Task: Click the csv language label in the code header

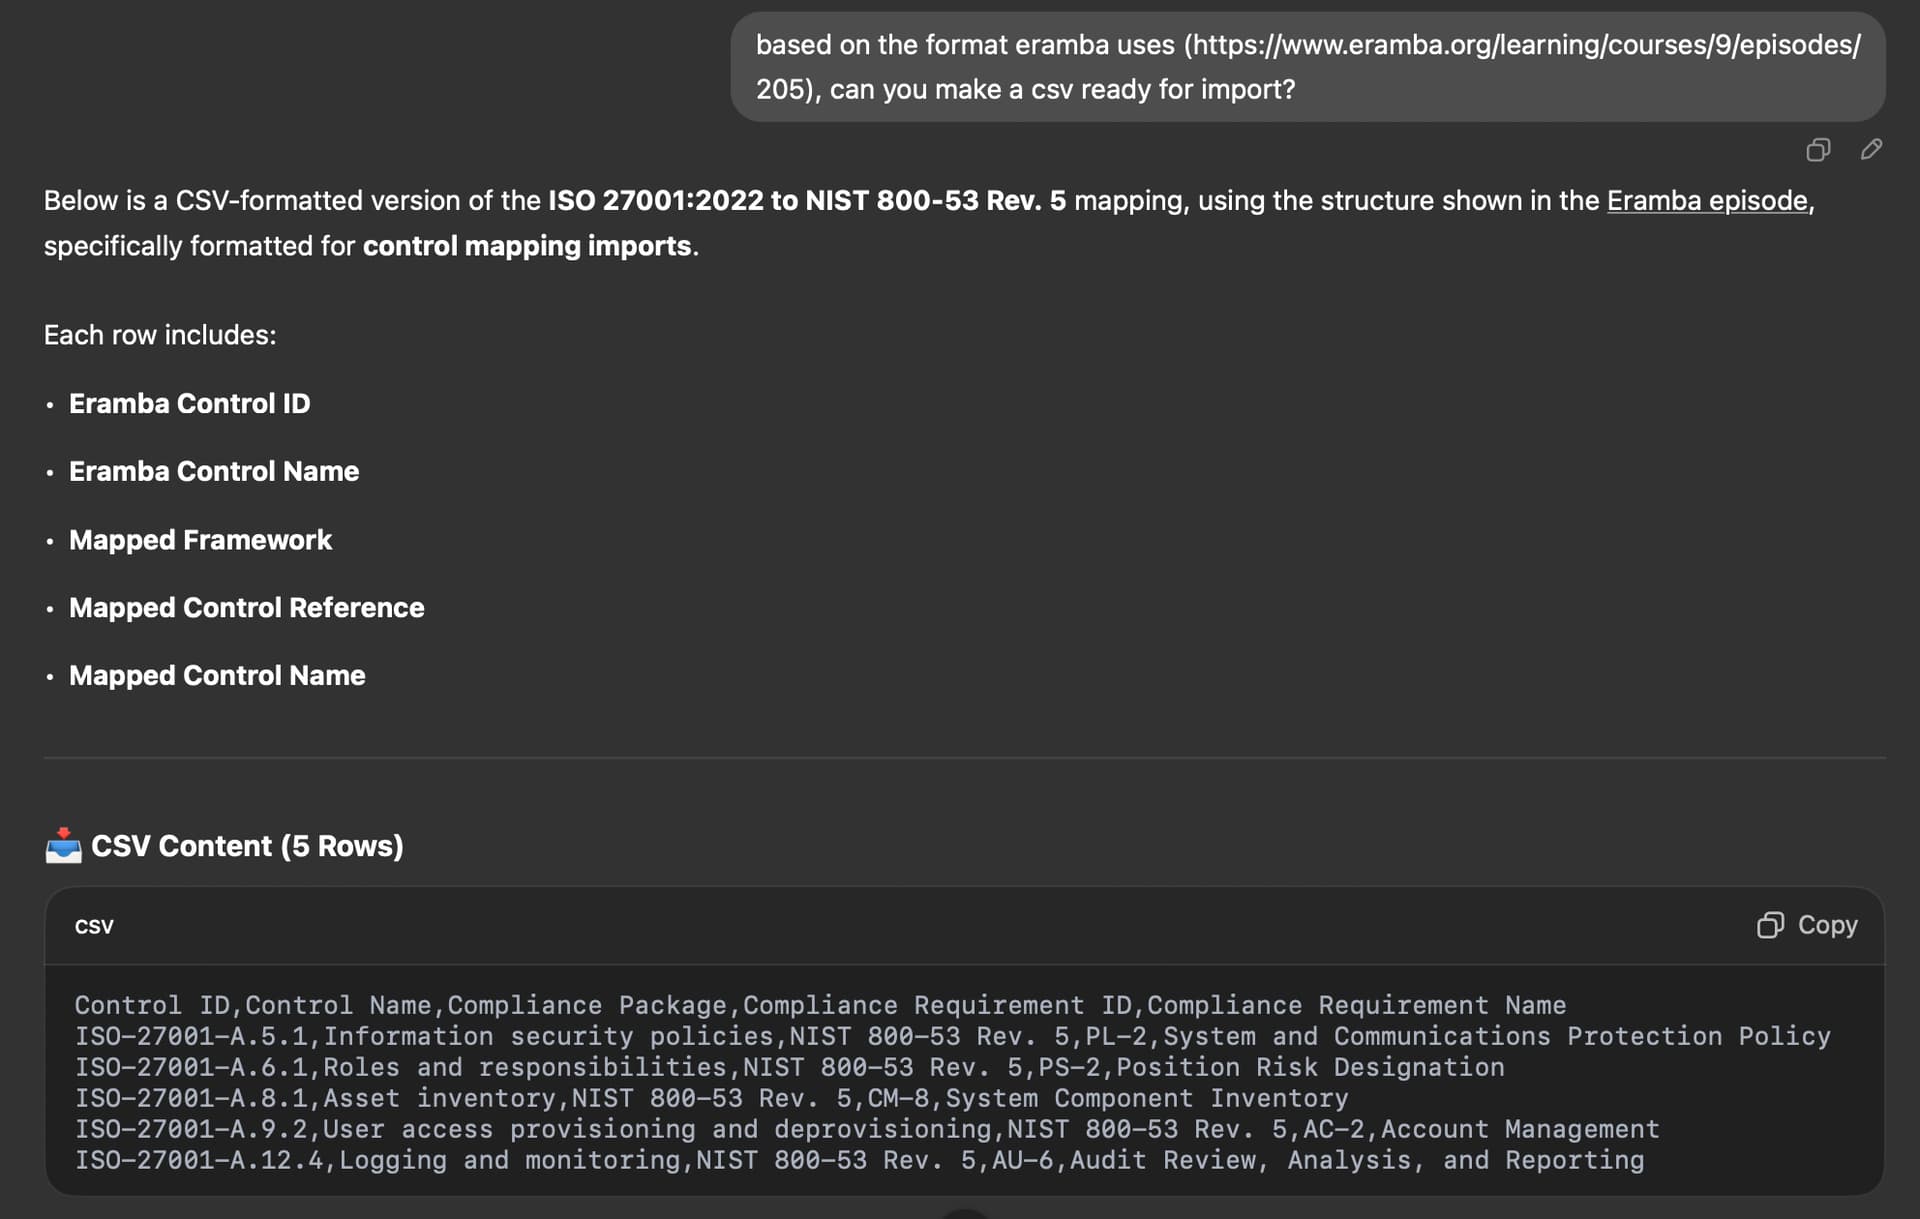Action: coord(94,926)
